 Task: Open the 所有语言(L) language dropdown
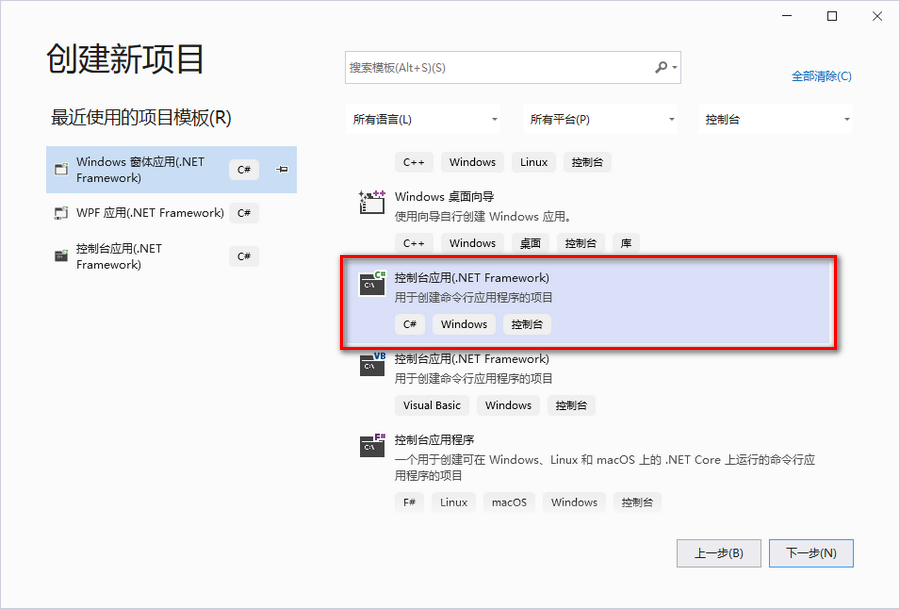pyautogui.click(x=423, y=119)
